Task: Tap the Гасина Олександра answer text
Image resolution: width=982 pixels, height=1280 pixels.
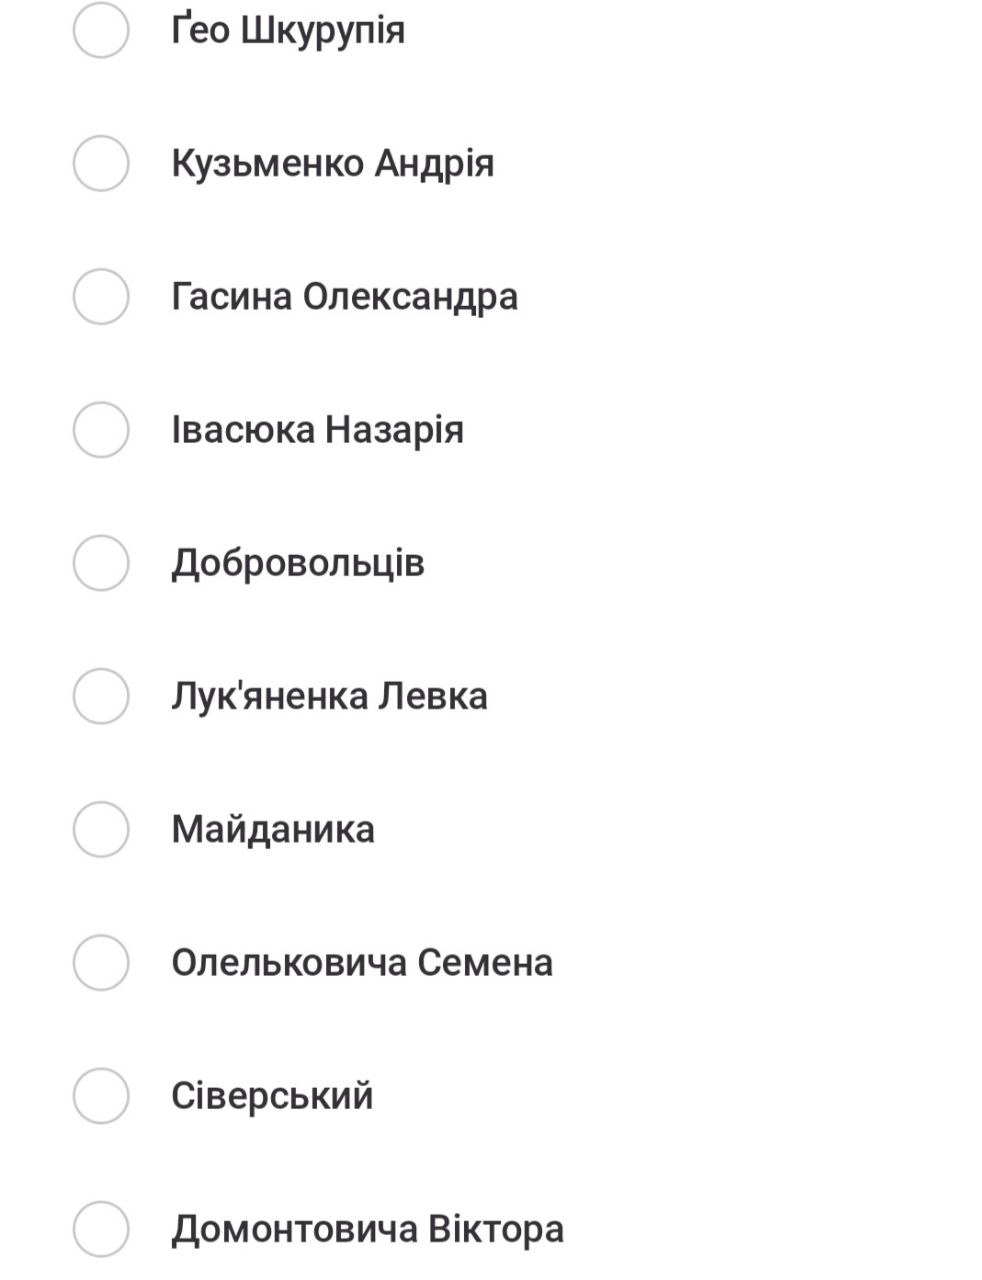Action: [344, 296]
